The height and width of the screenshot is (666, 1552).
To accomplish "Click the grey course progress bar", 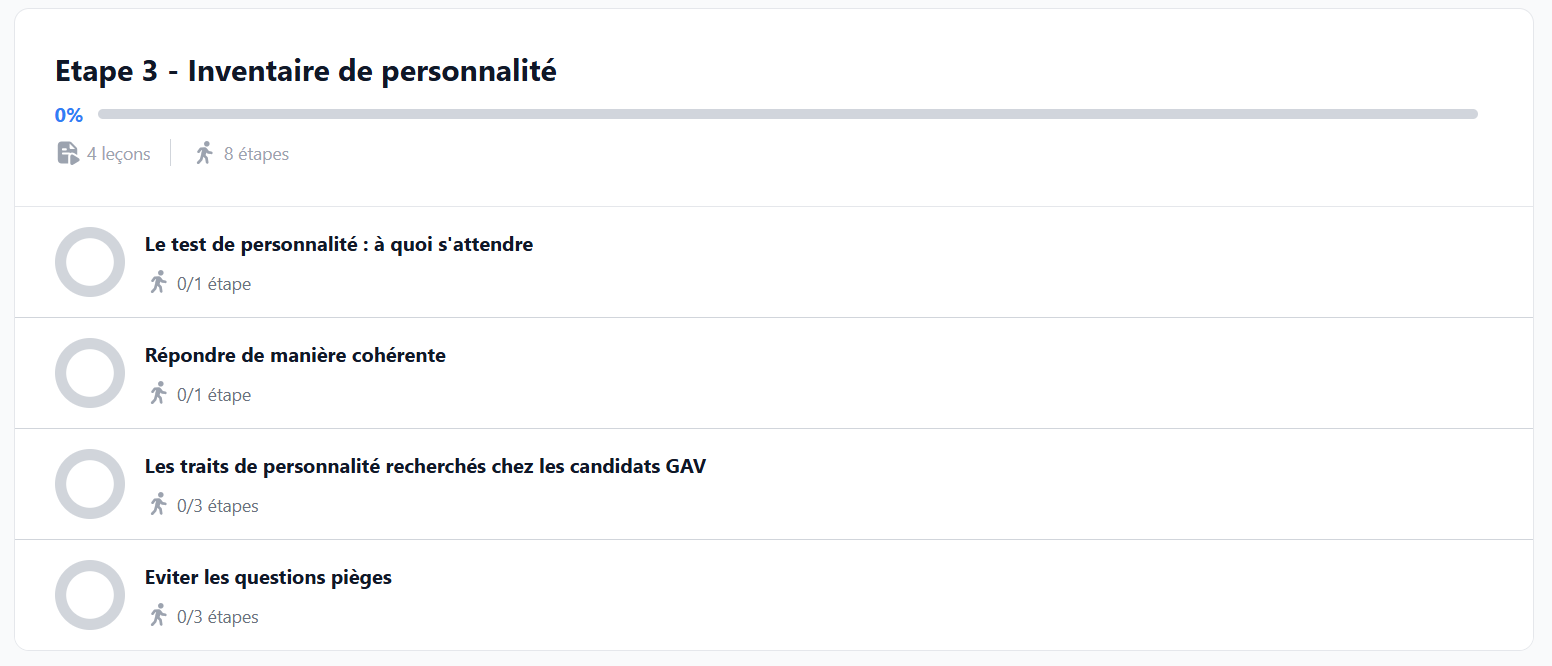I will pyautogui.click(x=788, y=114).
